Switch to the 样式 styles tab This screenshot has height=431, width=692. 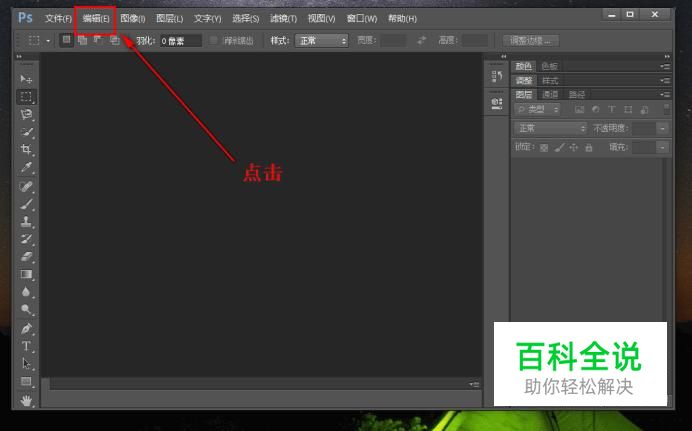(x=550, y=81)
